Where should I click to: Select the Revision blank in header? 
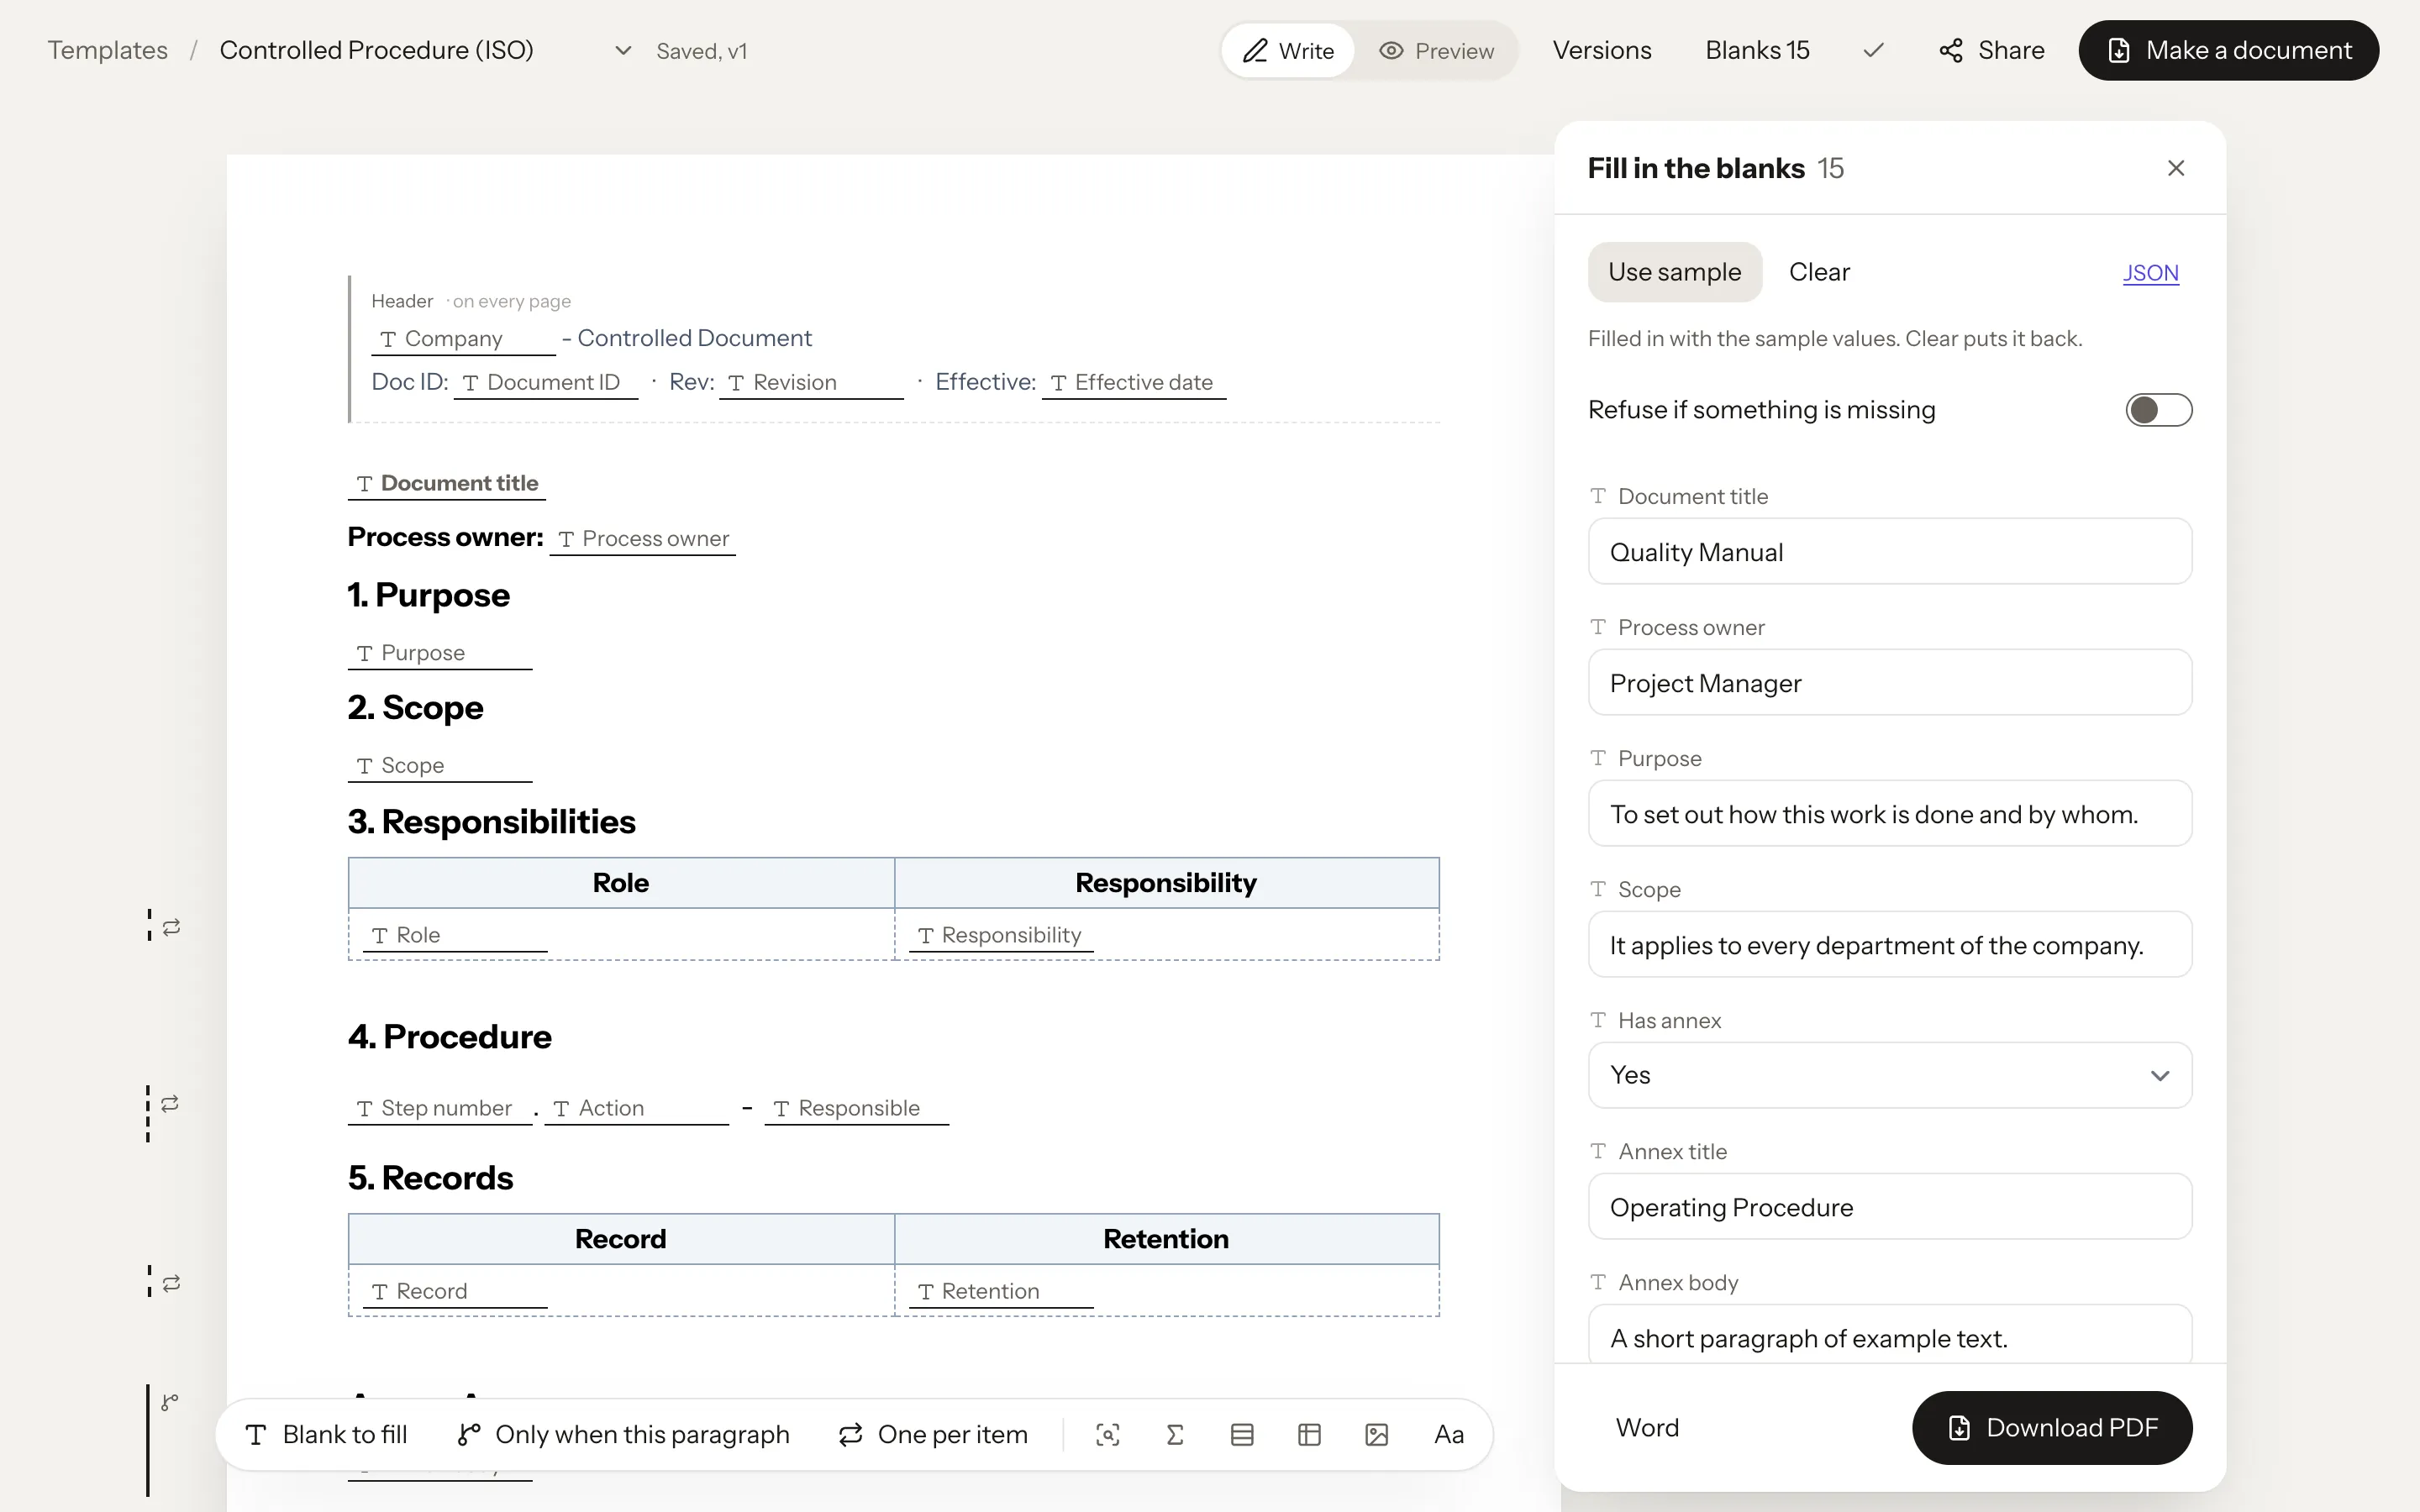point(811,383)
